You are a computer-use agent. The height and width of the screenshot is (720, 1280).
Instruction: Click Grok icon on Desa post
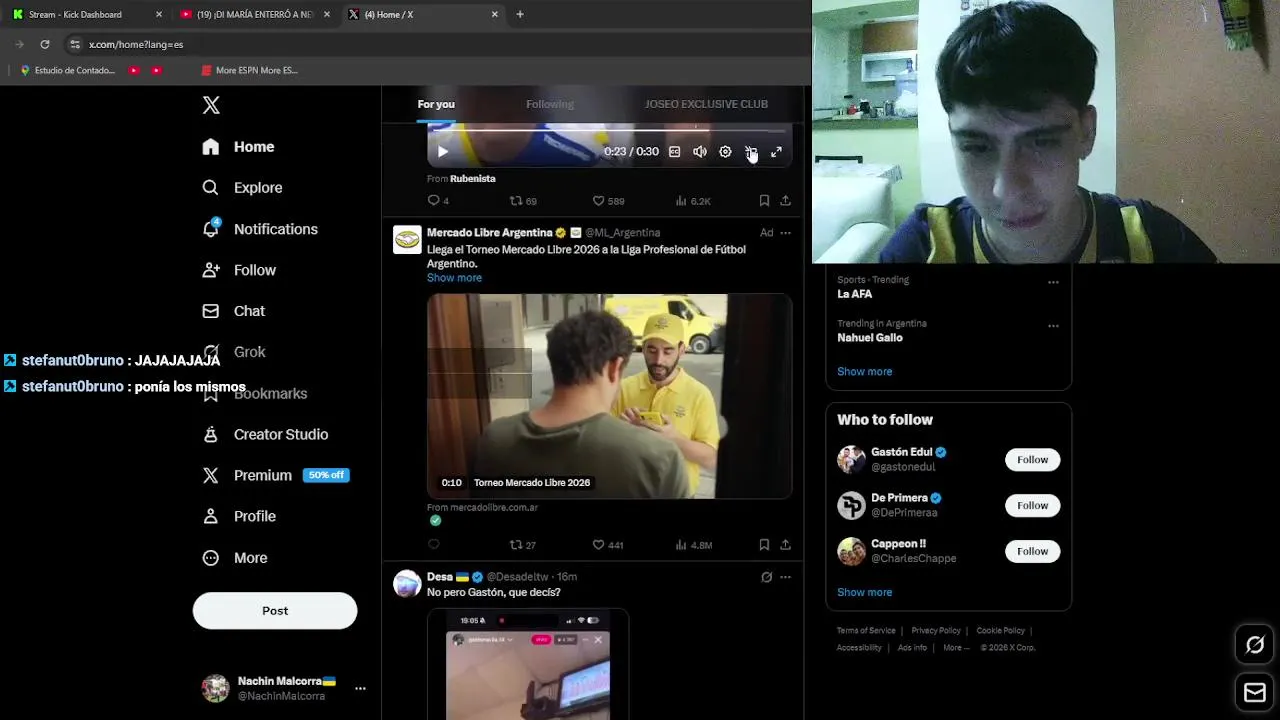point(766,577)
